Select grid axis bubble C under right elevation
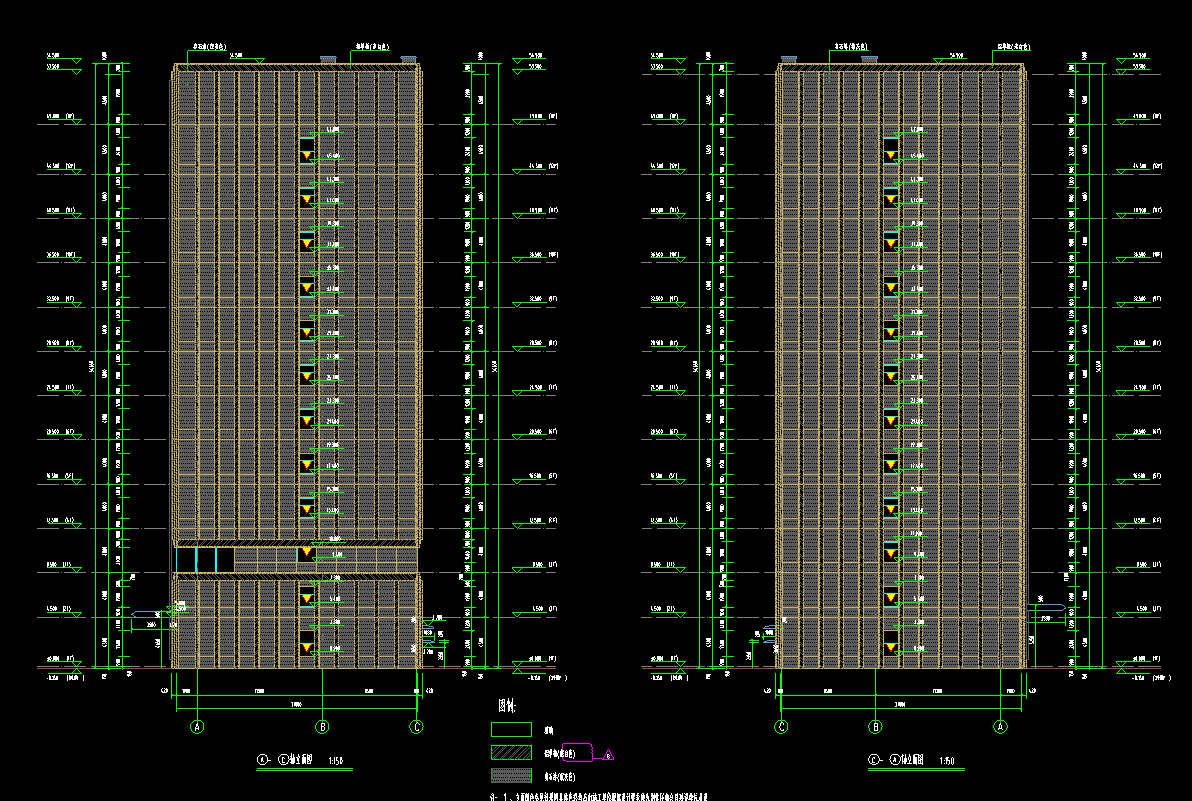Viewport: 1192px width, 801px height. pos(781,727)
